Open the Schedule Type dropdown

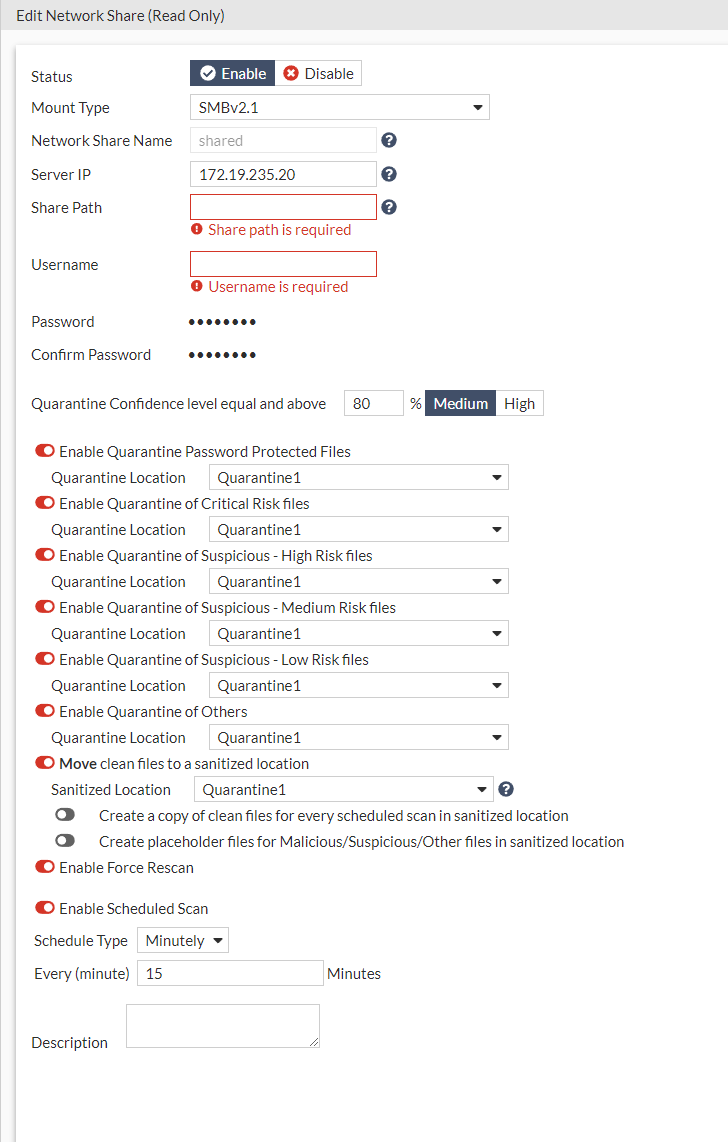(x=183, y=941)
